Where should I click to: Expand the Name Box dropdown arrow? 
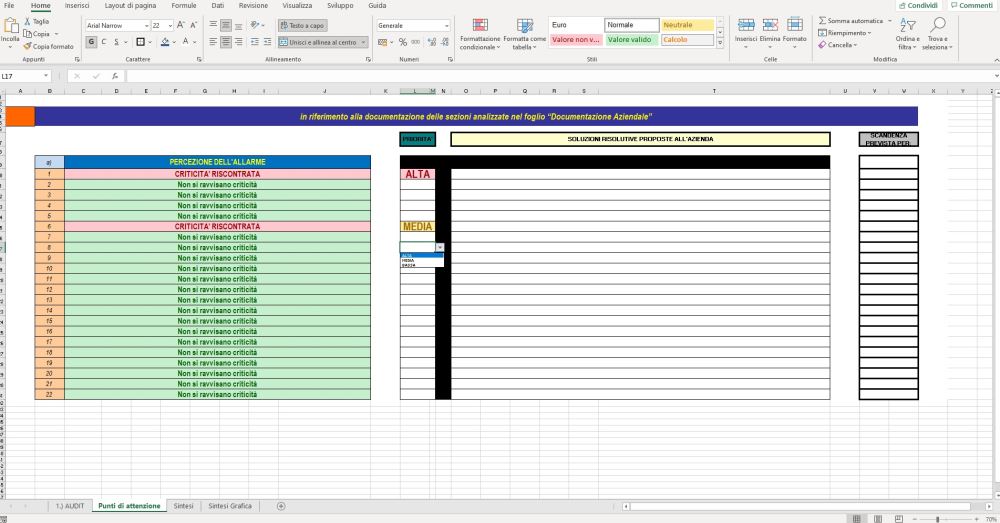pyautogui.click(x=46, y=76)
